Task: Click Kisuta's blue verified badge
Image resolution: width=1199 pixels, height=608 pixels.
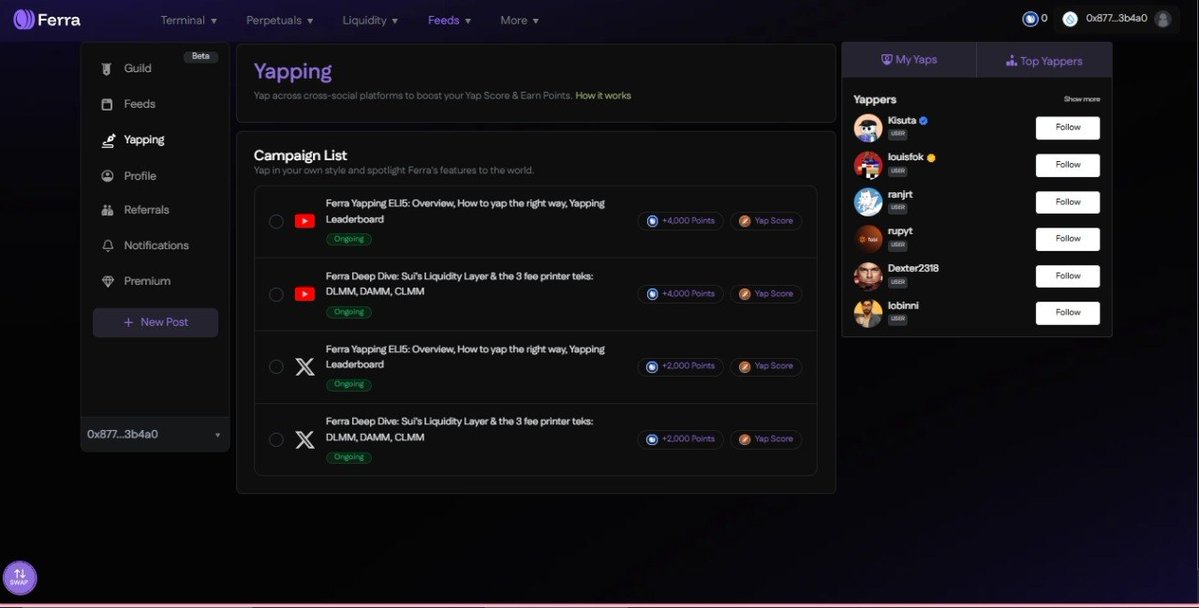Action: click(x=923, y=121)
